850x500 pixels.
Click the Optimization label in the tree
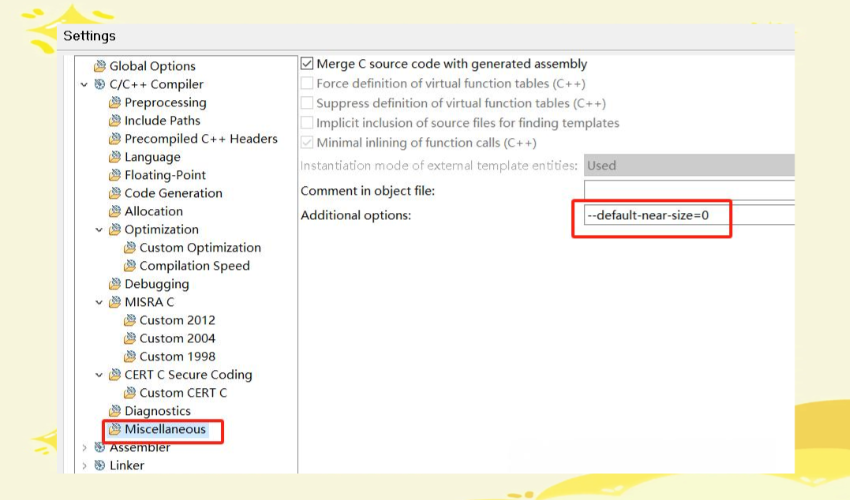161,229
